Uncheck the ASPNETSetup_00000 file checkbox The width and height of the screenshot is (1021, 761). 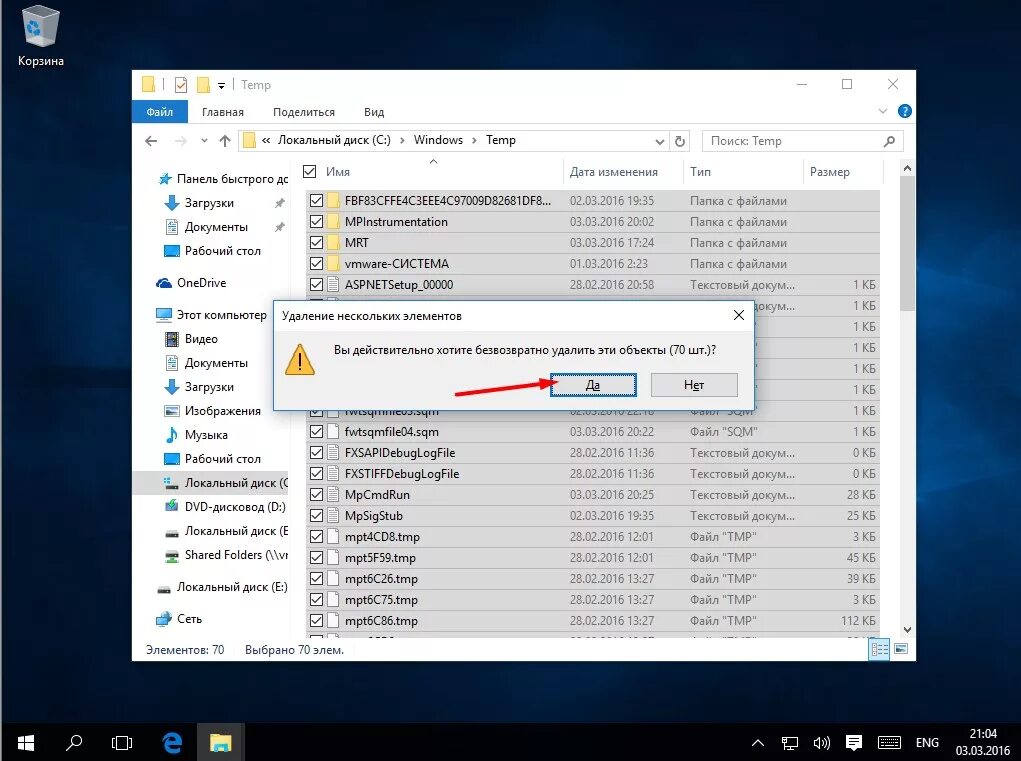[316, 284]
